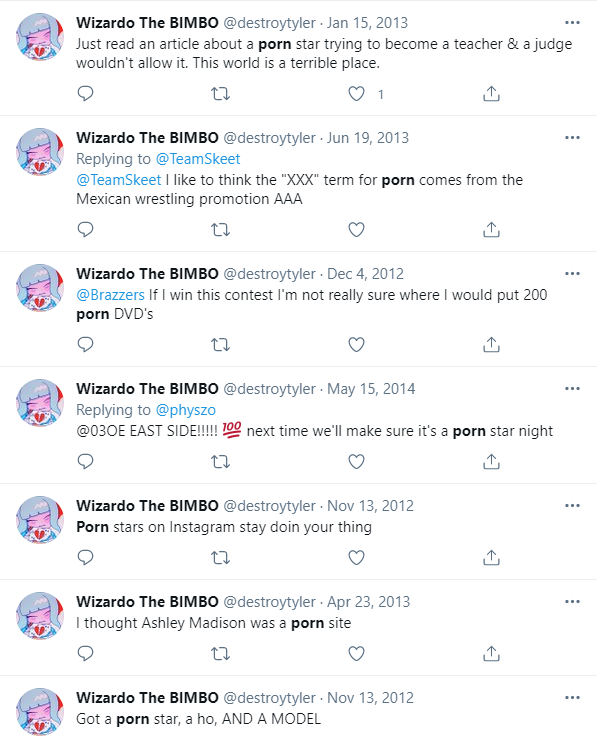Like the Jan 15, 2013 tweet

click(x=356, y=94)
